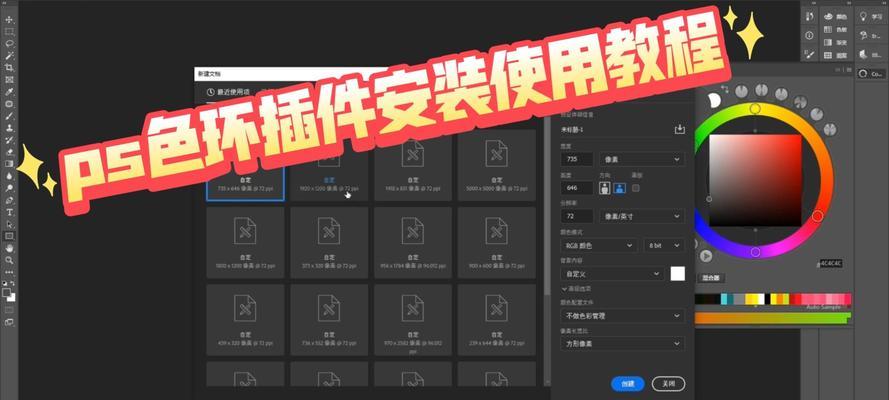Click the foreground color swatch in toolbar
This screenshot has height=400, width=889.
[7, 293]
